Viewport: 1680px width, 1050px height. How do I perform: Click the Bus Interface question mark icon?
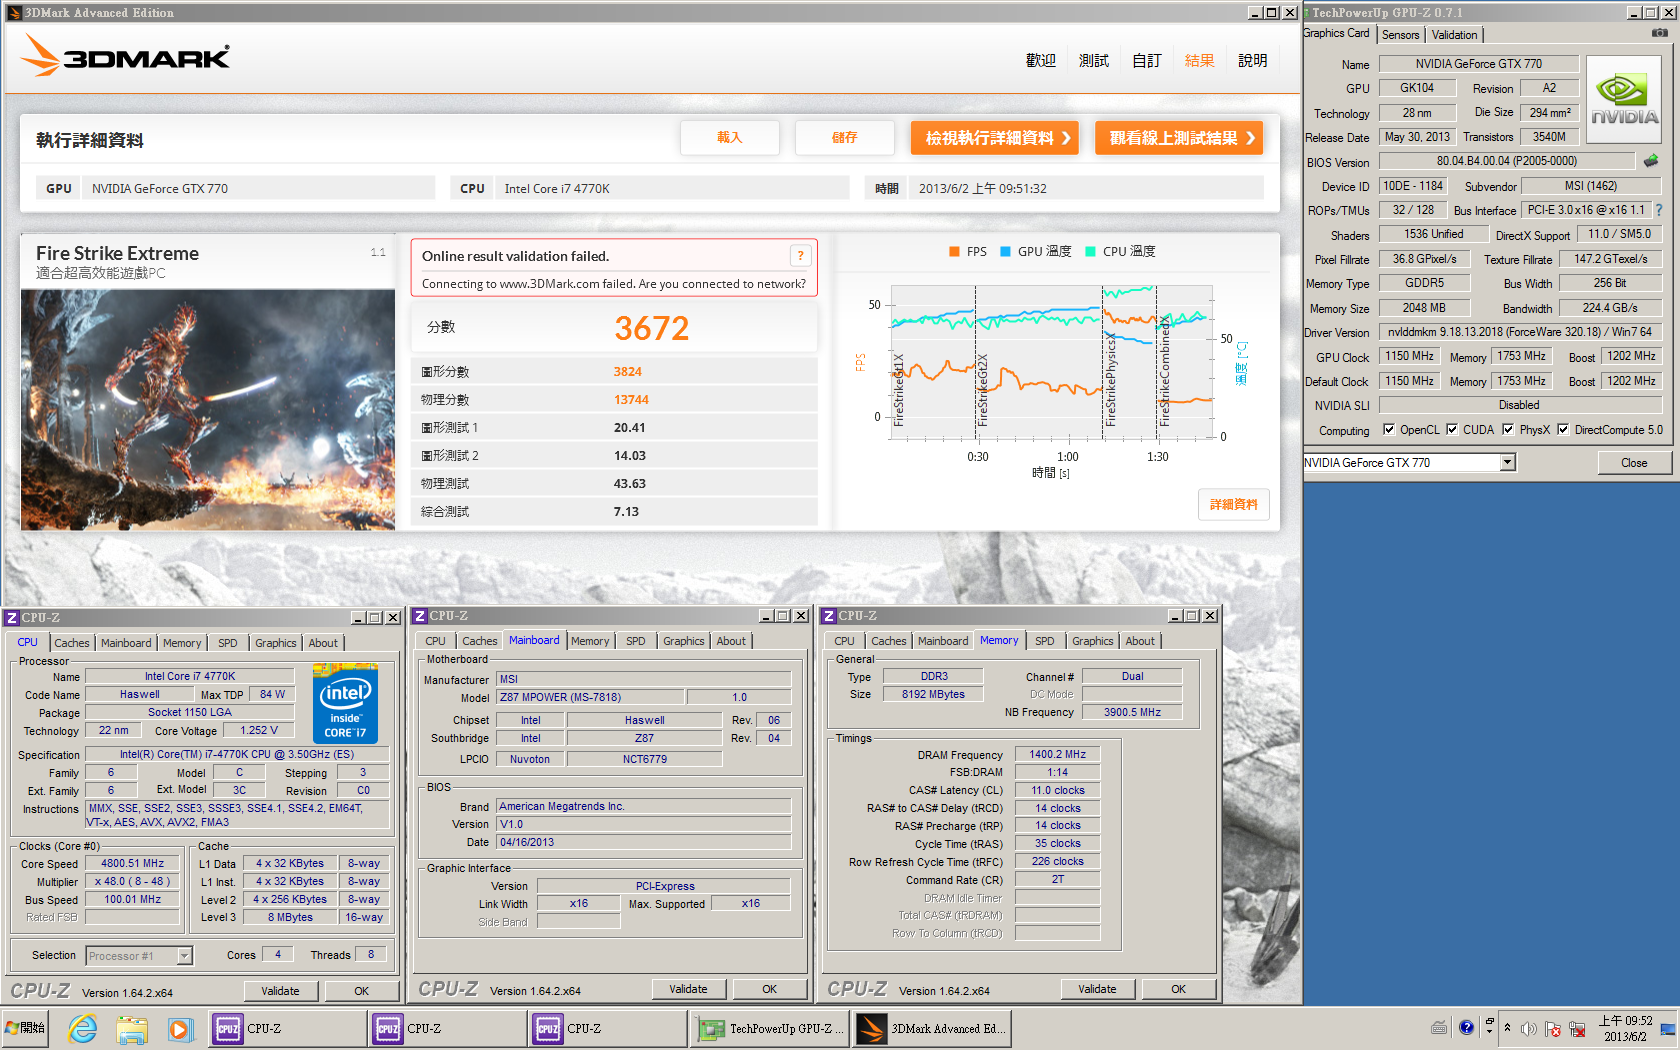[x=1659, y=210]
